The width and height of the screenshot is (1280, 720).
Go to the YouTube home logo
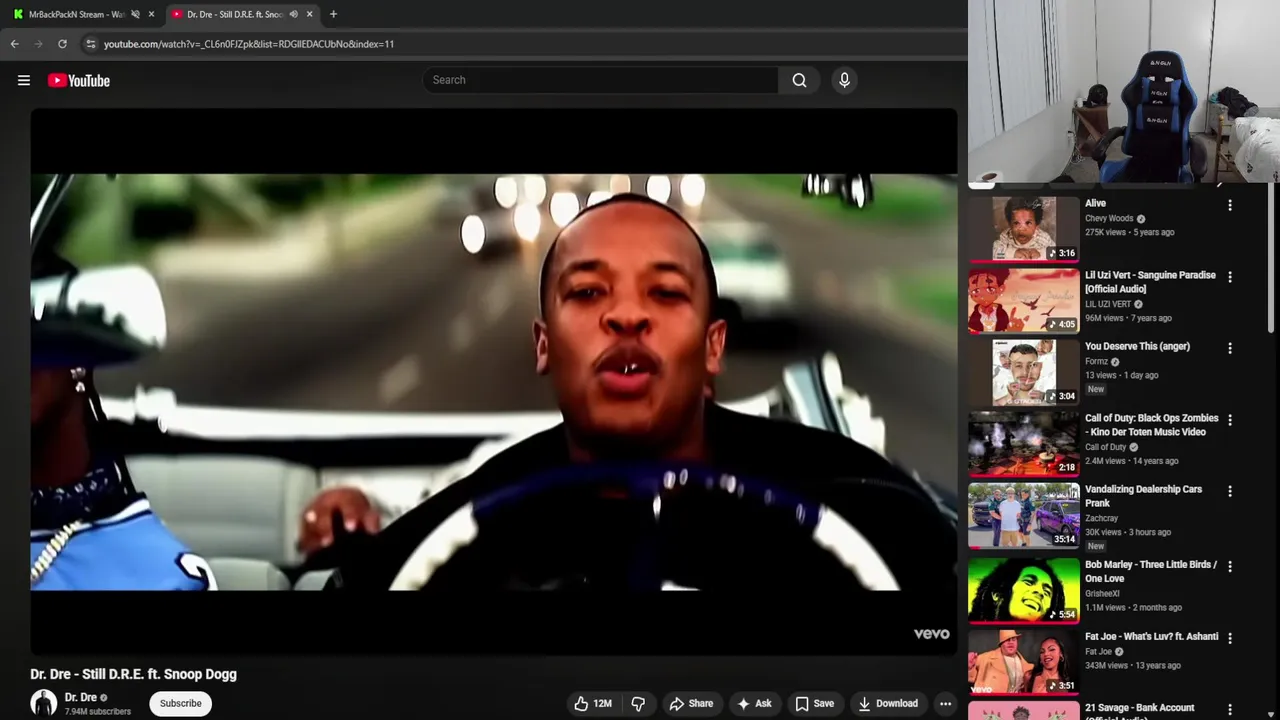[x=79, y=80]
